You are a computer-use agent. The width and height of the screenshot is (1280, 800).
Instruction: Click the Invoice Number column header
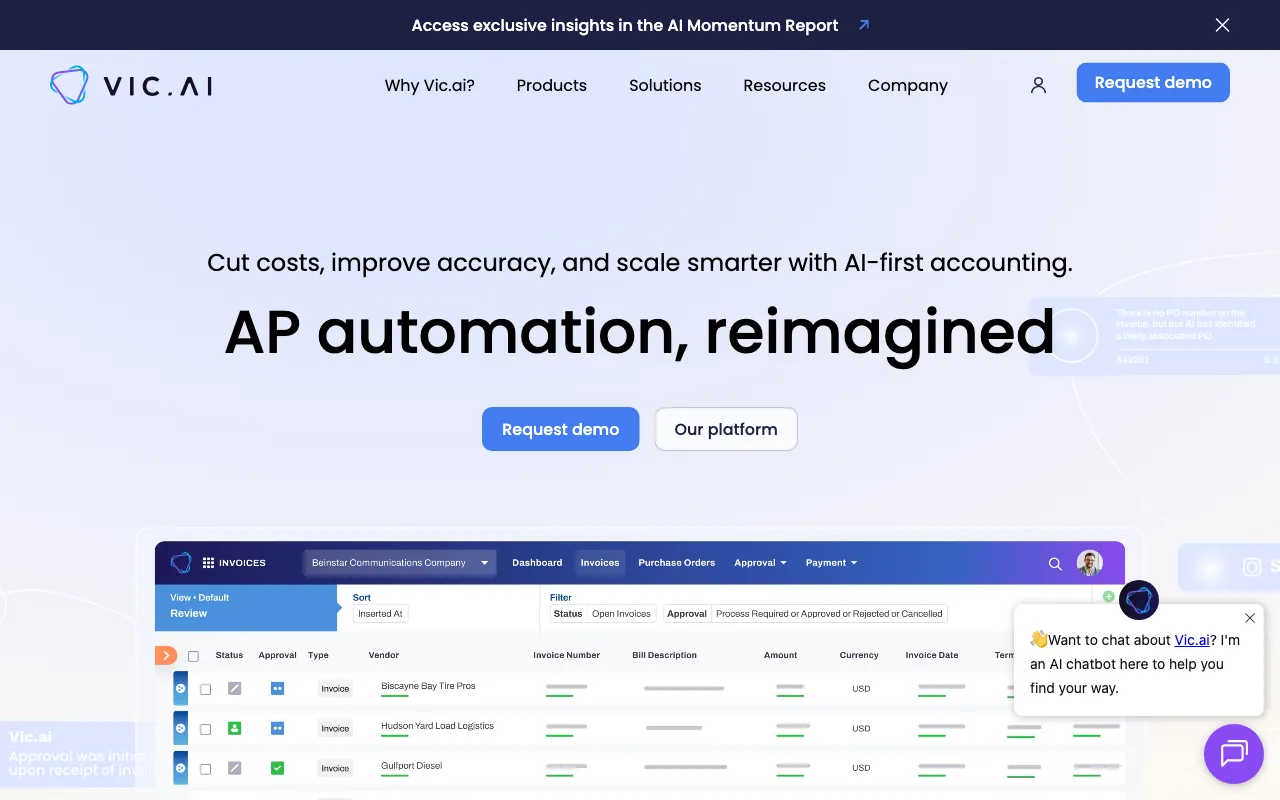pos(567,655)
